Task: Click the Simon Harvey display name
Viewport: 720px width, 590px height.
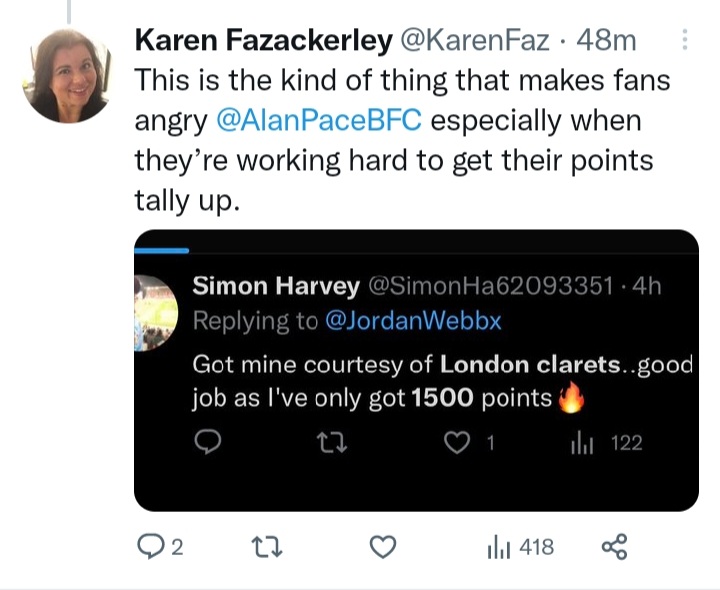Action: point(275,286)
